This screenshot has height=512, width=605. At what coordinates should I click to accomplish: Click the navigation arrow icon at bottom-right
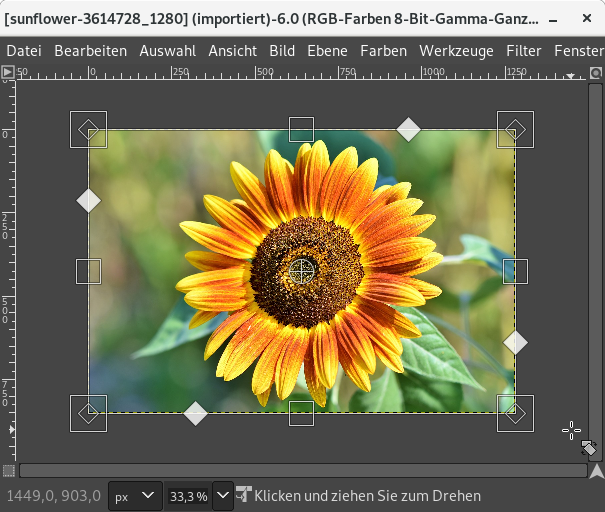[596, 471]
